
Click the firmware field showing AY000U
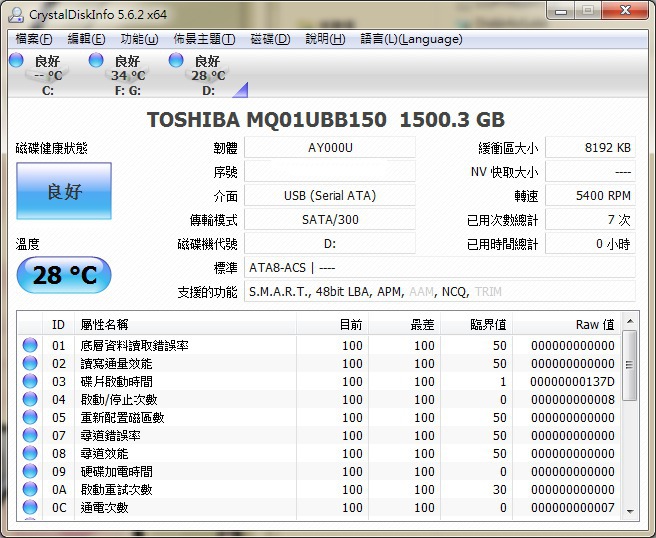(x=330, y=148)
